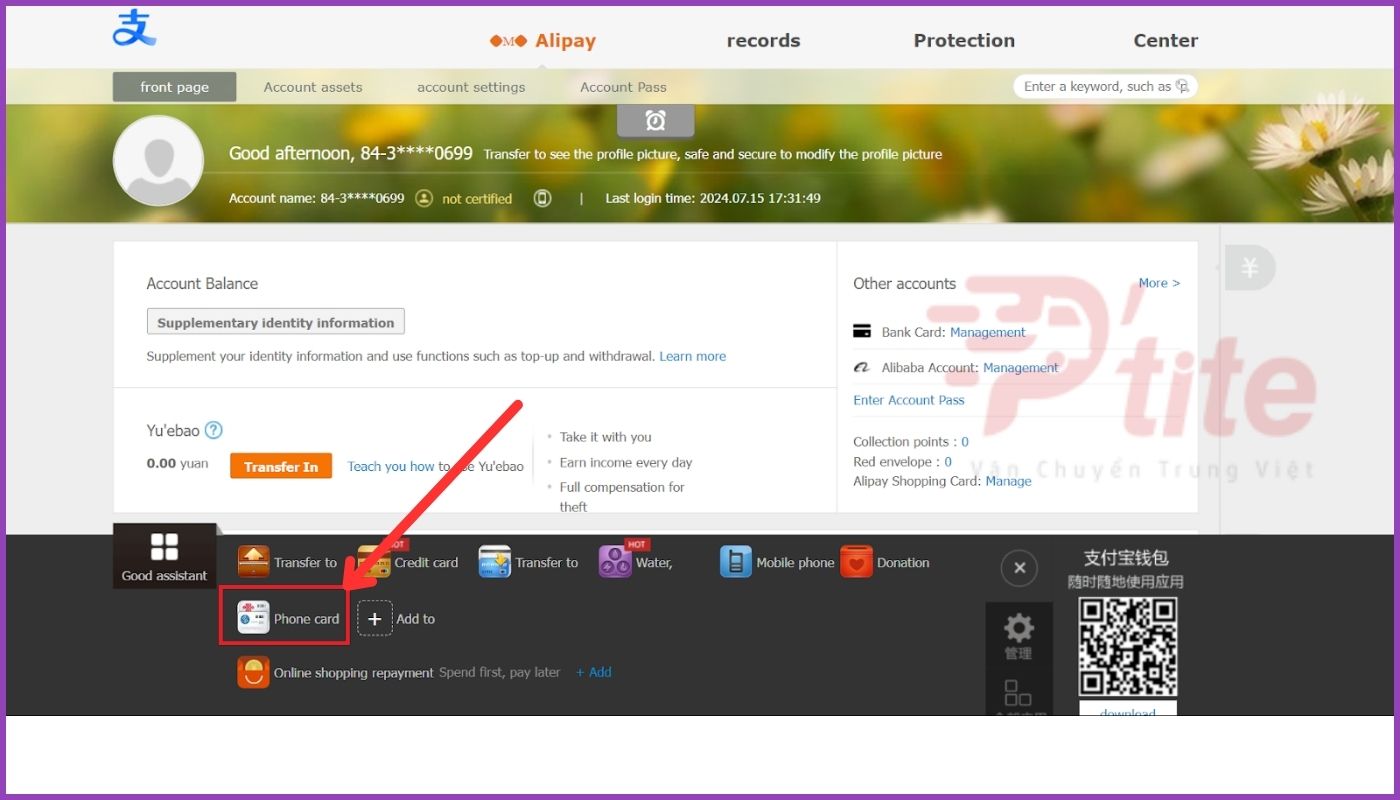The height and width of the screenshot is (800, 1400).
Task: Close the assistant panel with X
Action: [x=1019, y=568]
